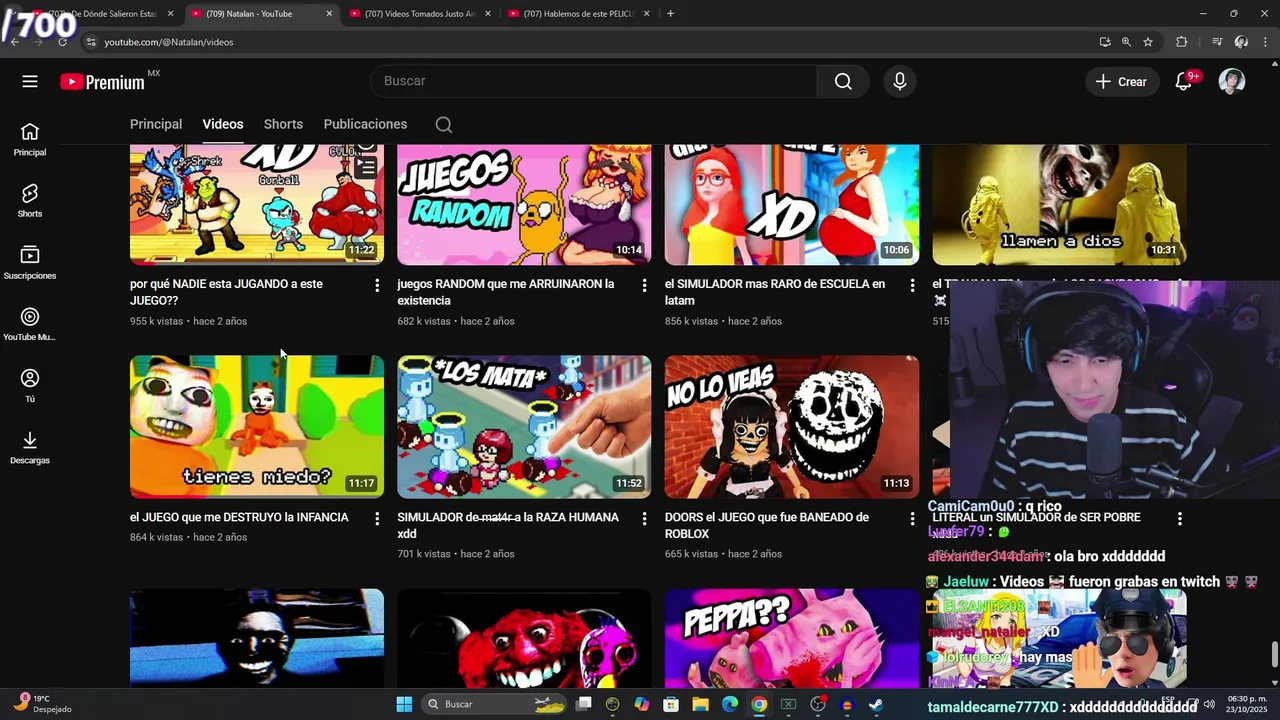Open options for 'SIMULADOR de SER POBRE' video

pos(1180,518)
